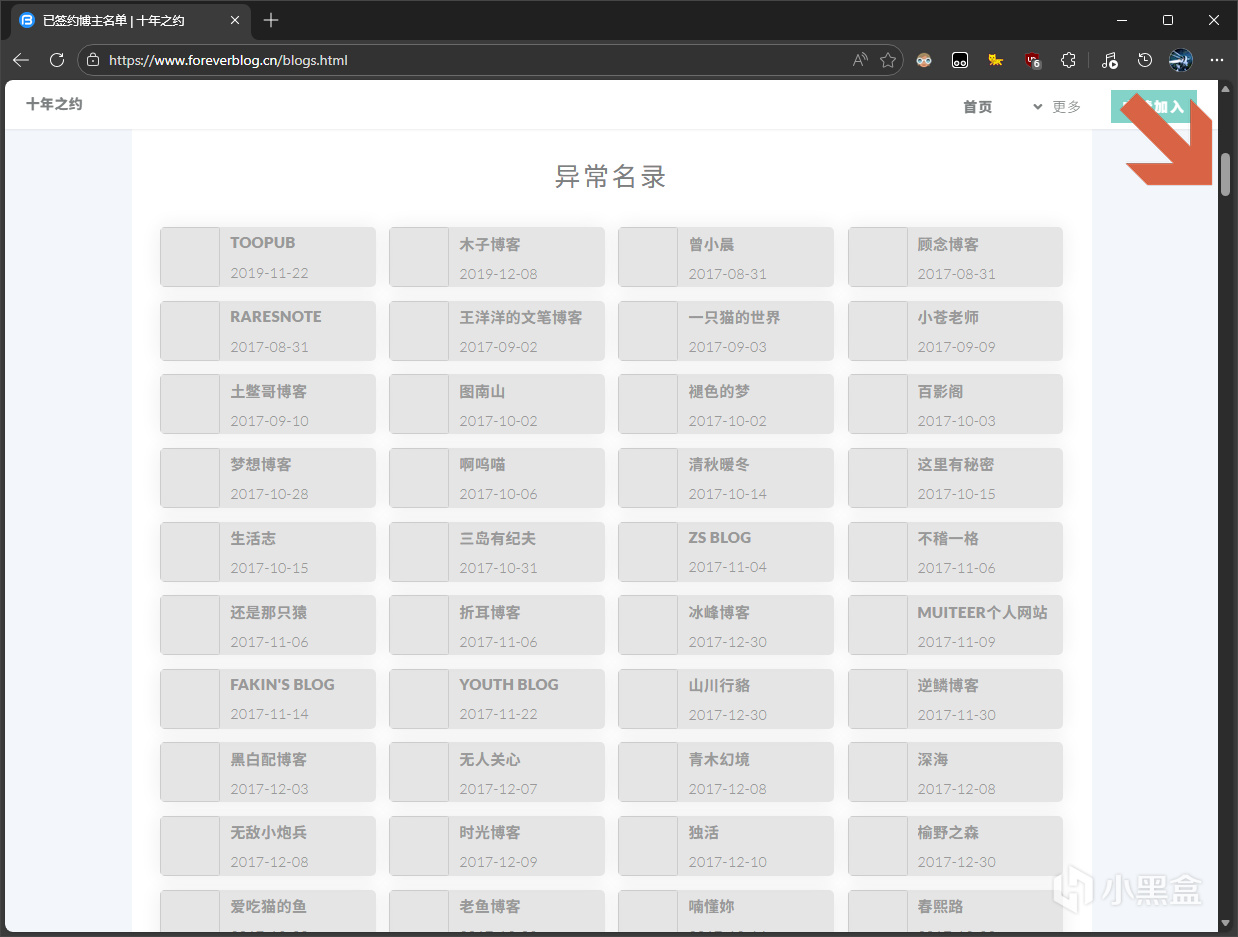Viewport: 1238px width, 937px height.
Task: Open the black square-face extension icon
Action: [960, 60]
